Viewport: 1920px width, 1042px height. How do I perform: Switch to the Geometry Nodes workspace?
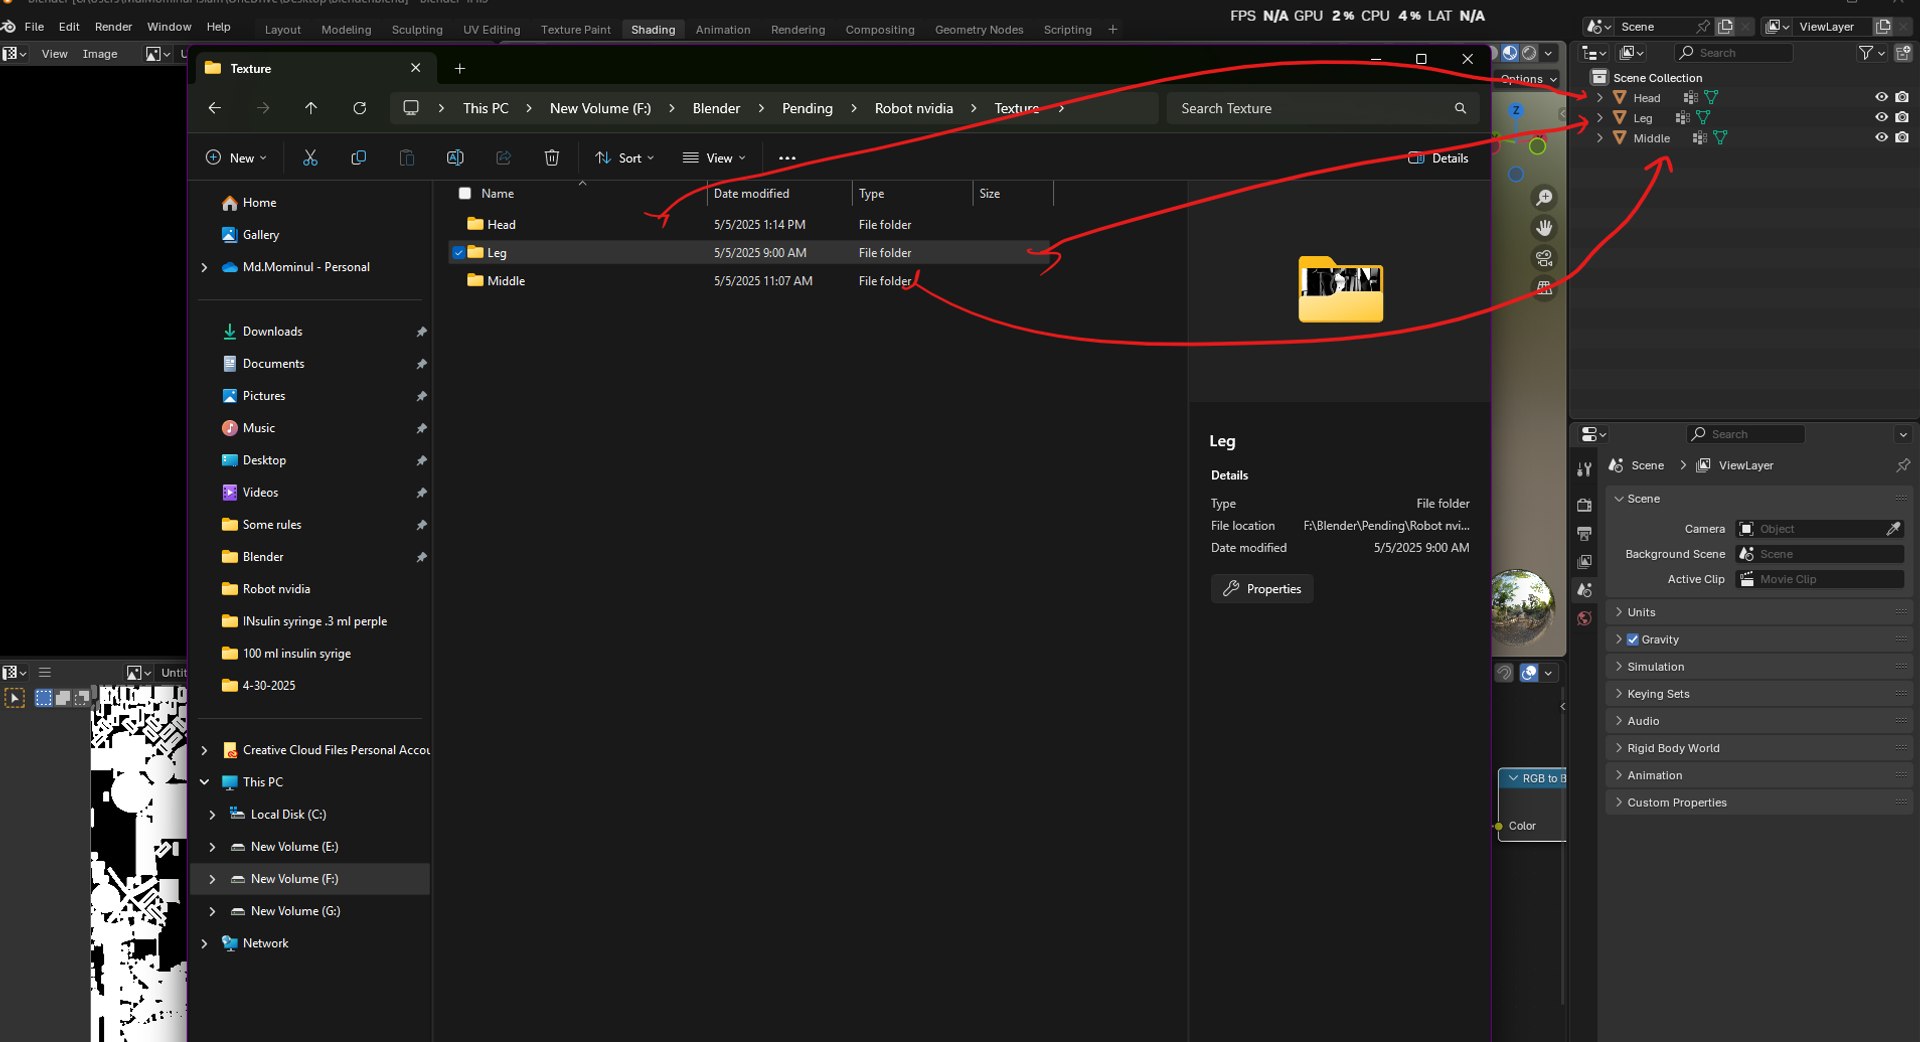[979, 29]
